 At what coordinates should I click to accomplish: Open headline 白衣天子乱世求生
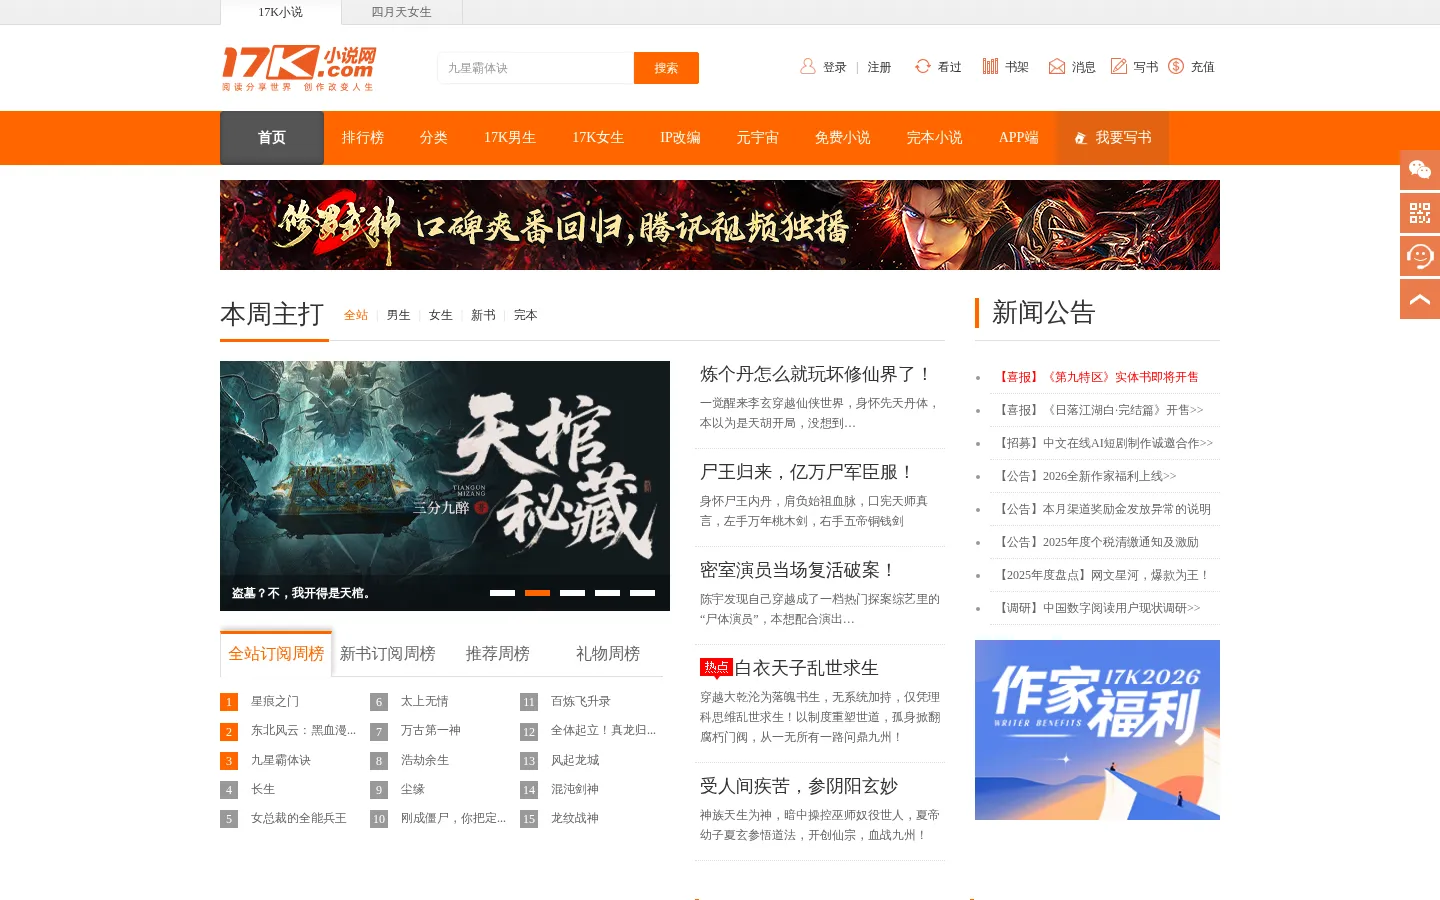point(806,668)
